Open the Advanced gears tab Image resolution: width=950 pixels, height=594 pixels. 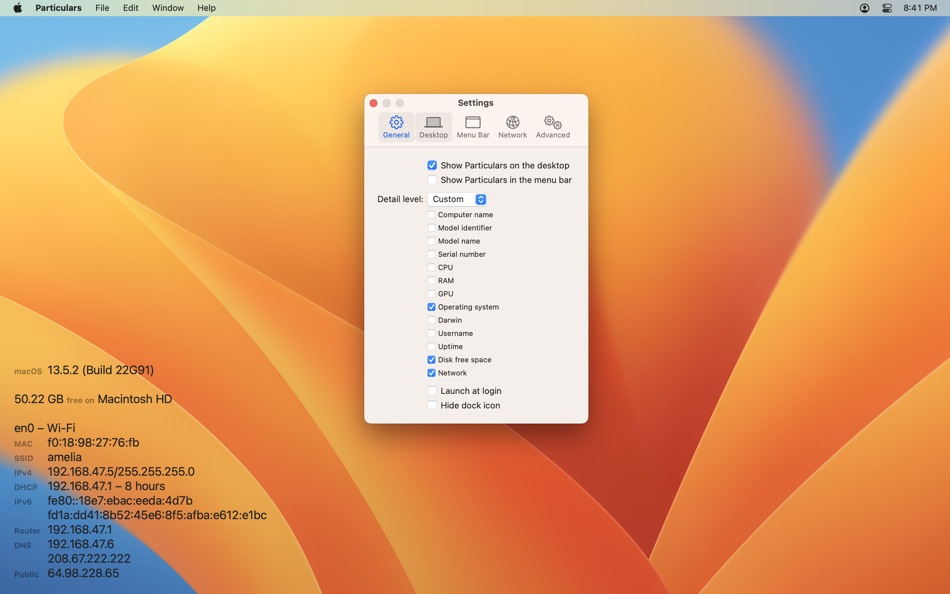click(553, 127)
